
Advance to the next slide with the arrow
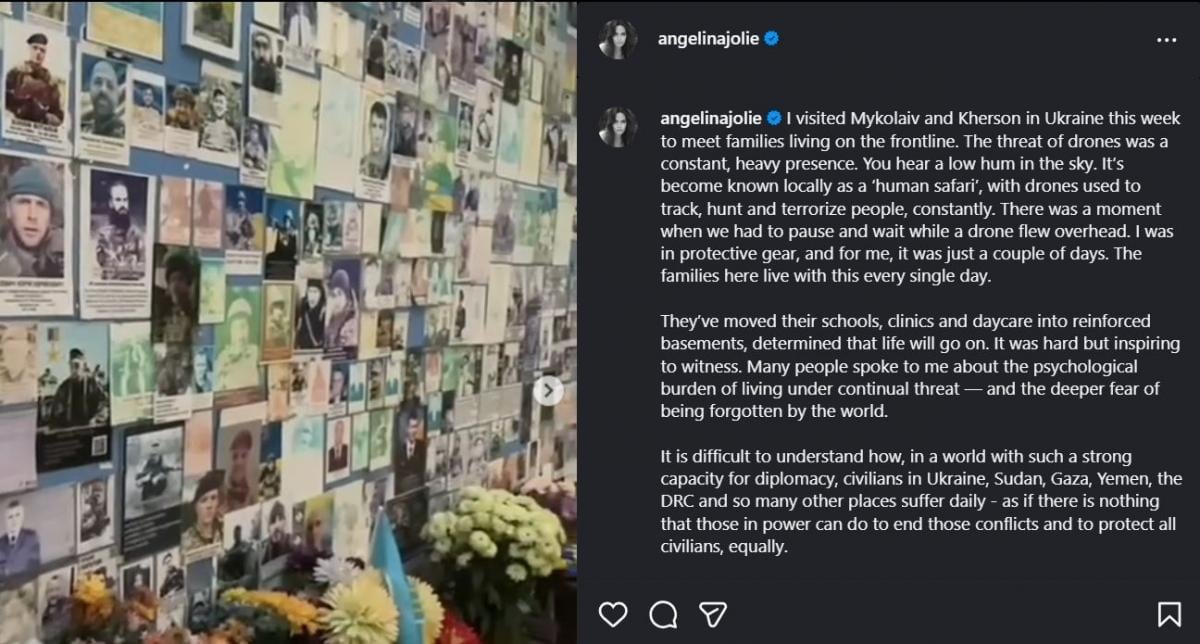point(548,390)
